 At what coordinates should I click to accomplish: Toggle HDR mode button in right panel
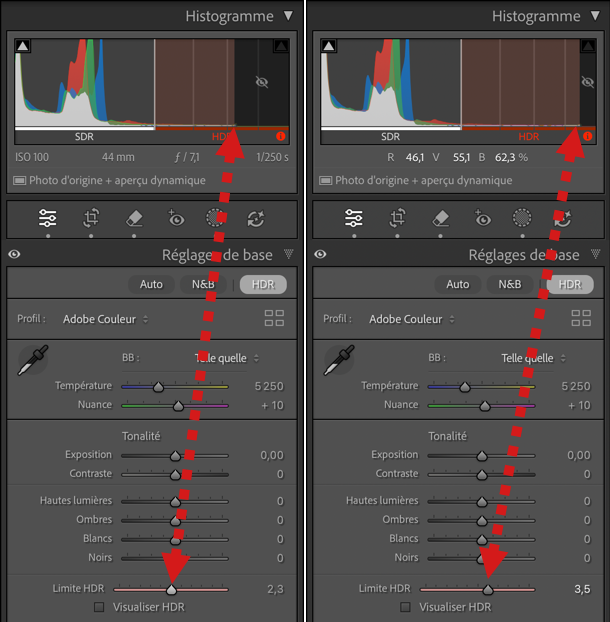(569, 284)
